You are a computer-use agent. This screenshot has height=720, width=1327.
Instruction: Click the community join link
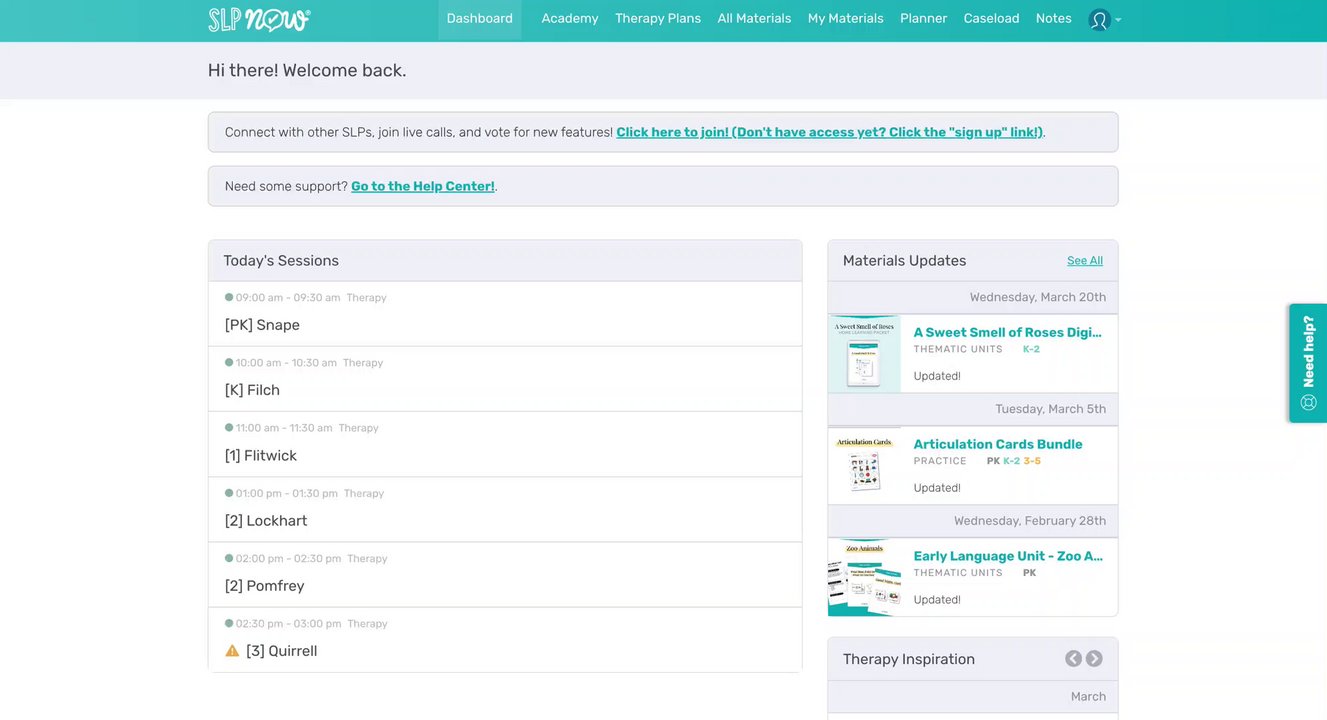(830, 132)
